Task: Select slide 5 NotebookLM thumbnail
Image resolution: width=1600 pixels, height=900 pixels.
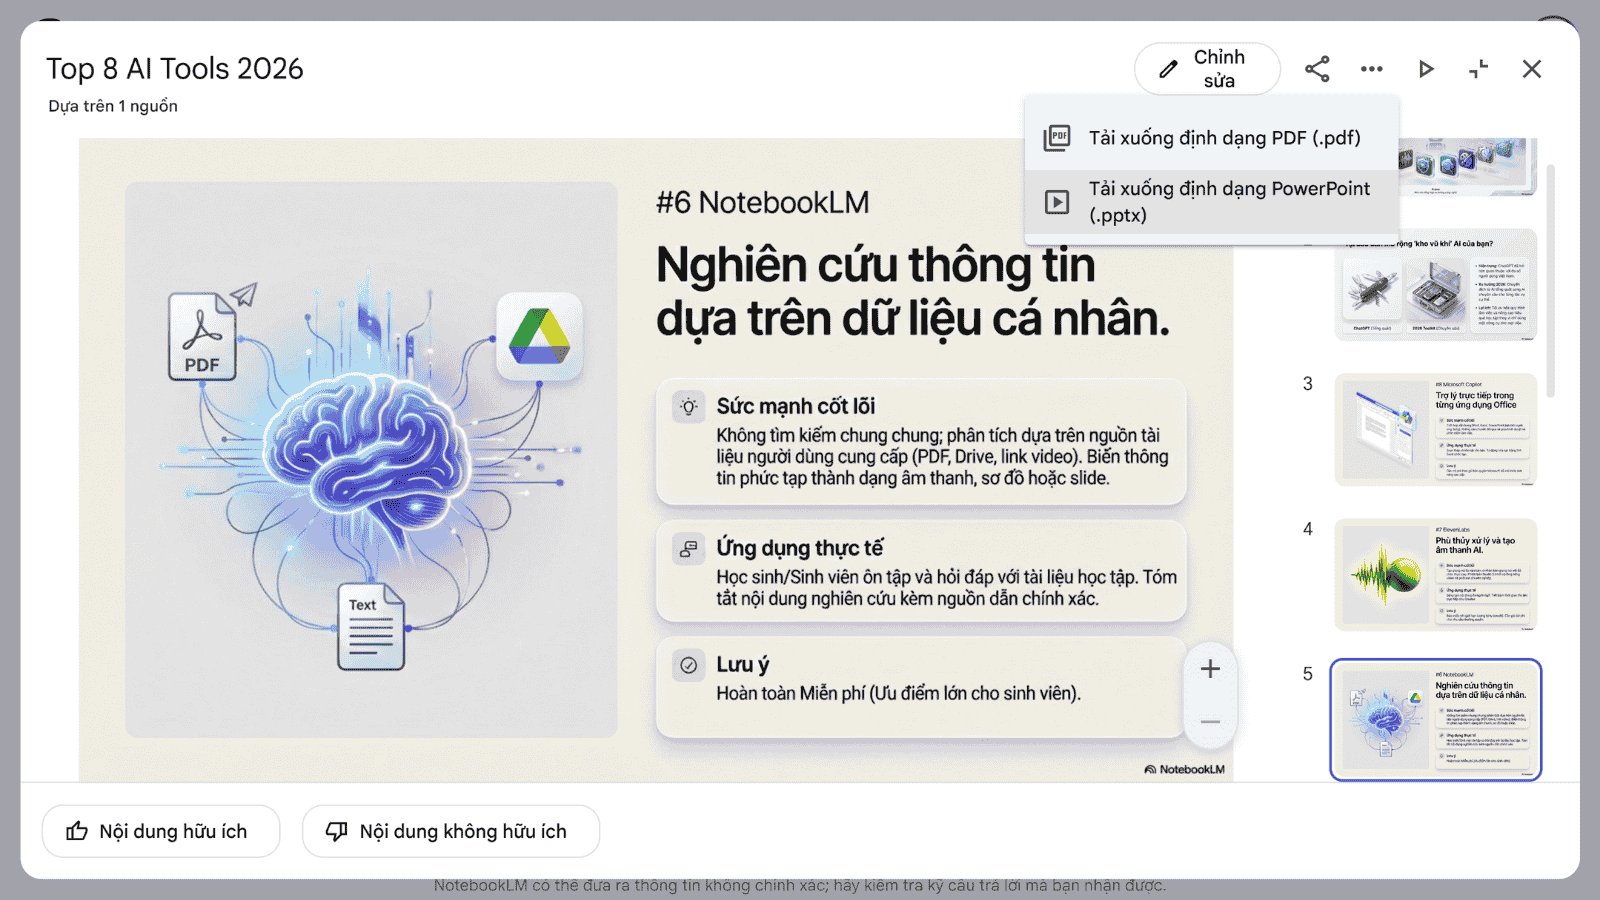Action: tap(1435, 719)
